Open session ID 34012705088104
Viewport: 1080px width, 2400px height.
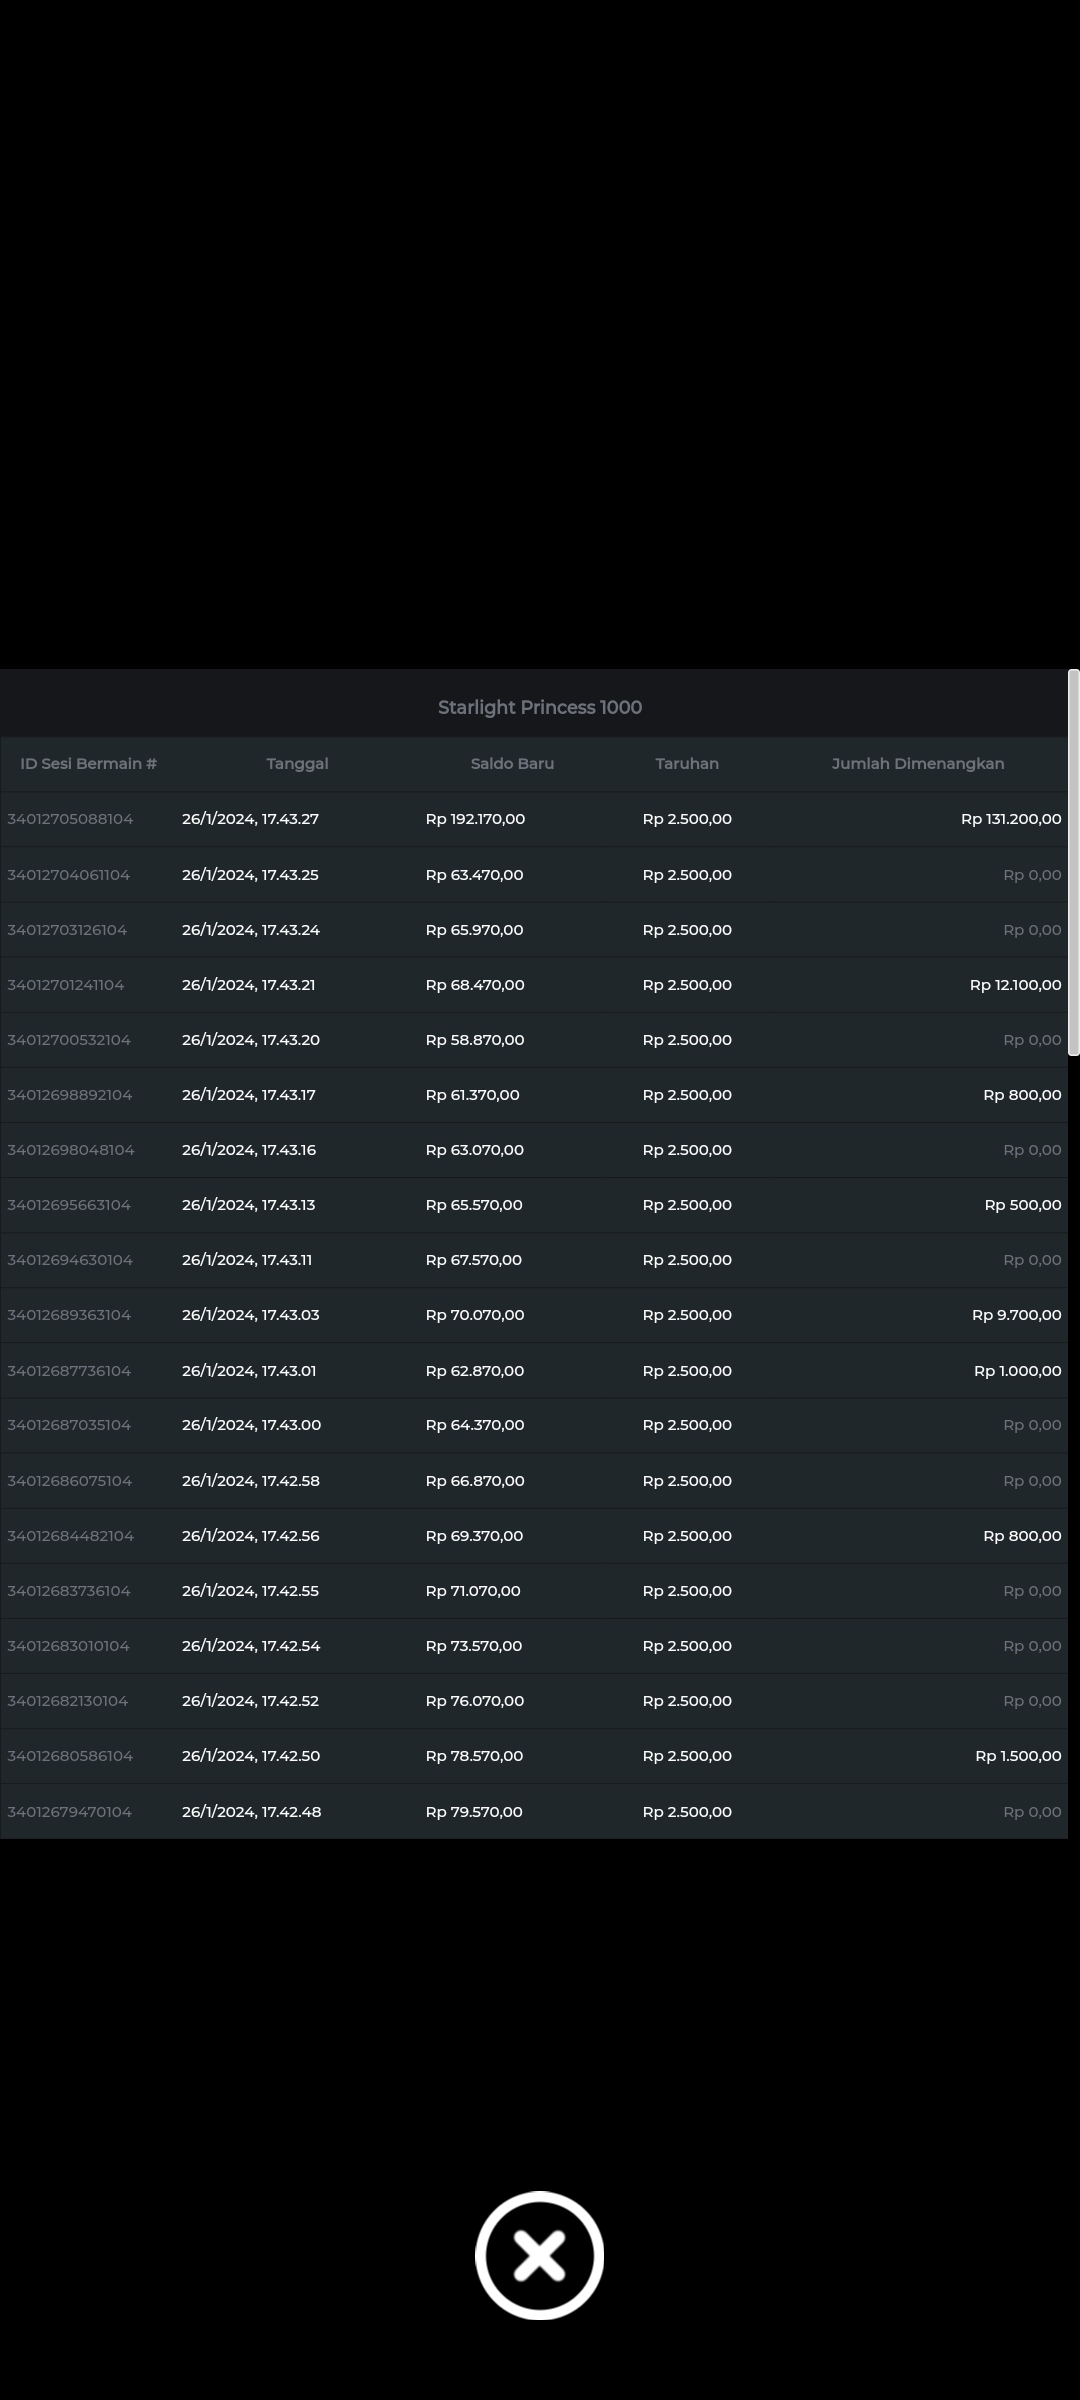[x=70, y=819]
